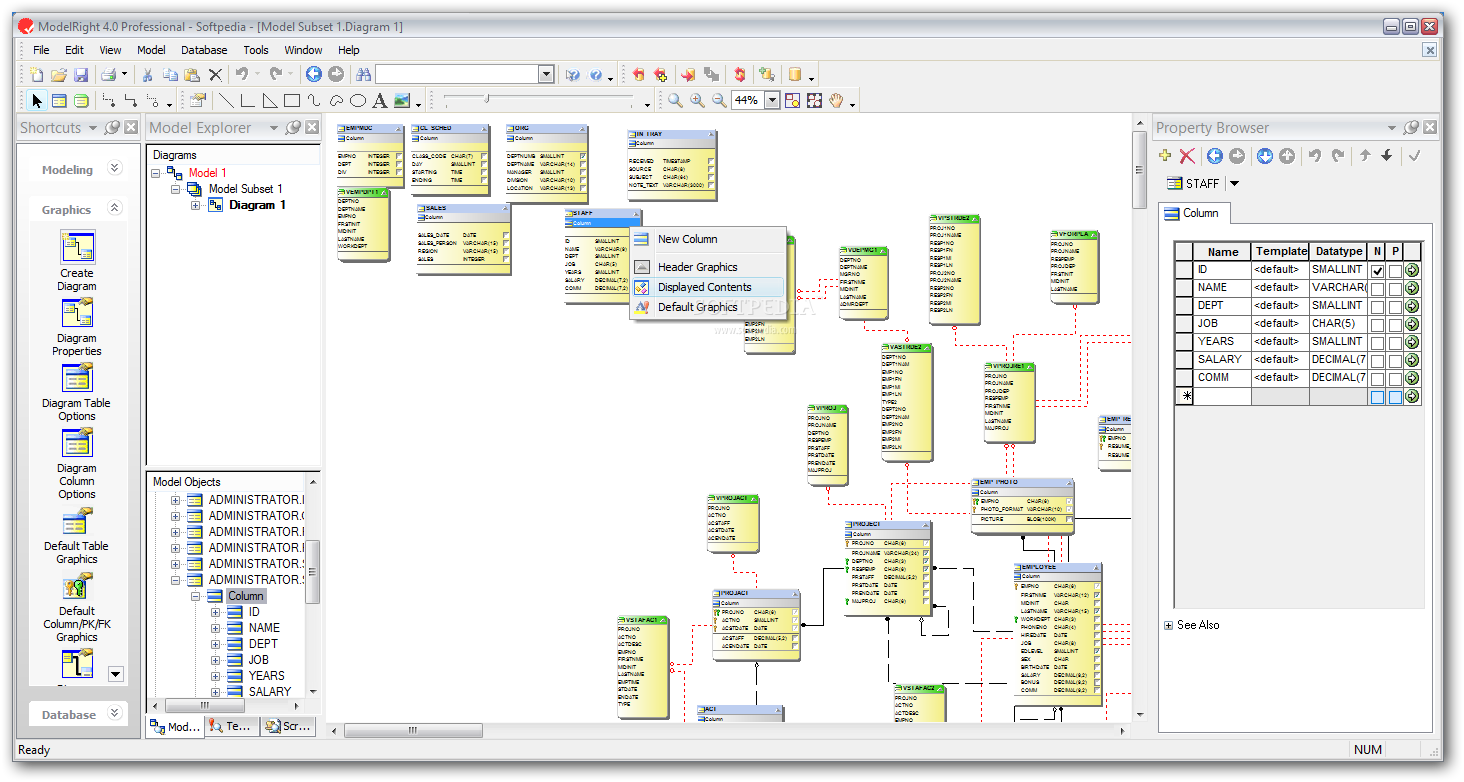Click the Print toolbar icon
This screenshot has height=782, width=1464.
click(x=108, y=75)
